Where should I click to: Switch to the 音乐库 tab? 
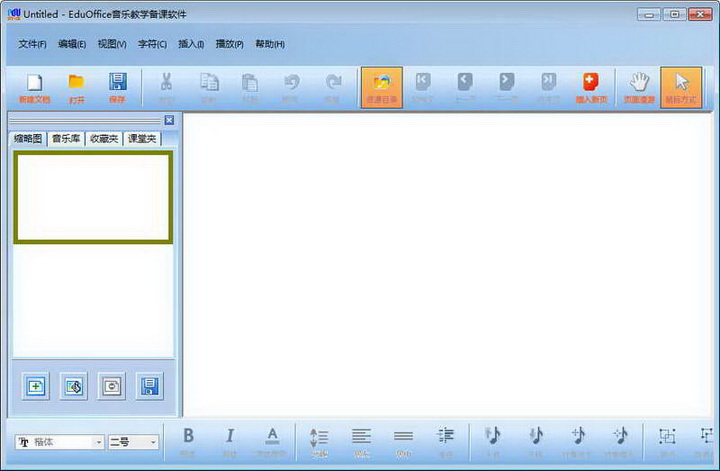pyautogui.click(x=66, y=139)
